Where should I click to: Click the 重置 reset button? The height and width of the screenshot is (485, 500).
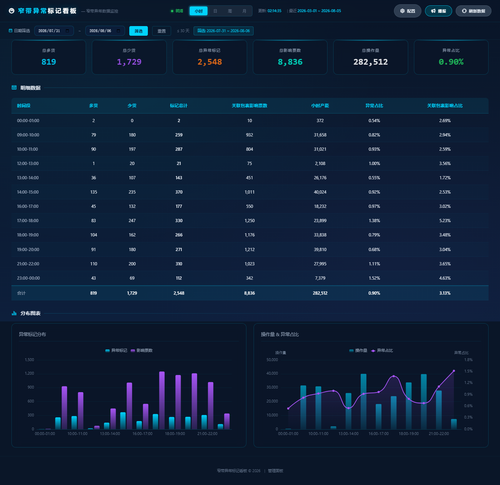coord(162,31)
